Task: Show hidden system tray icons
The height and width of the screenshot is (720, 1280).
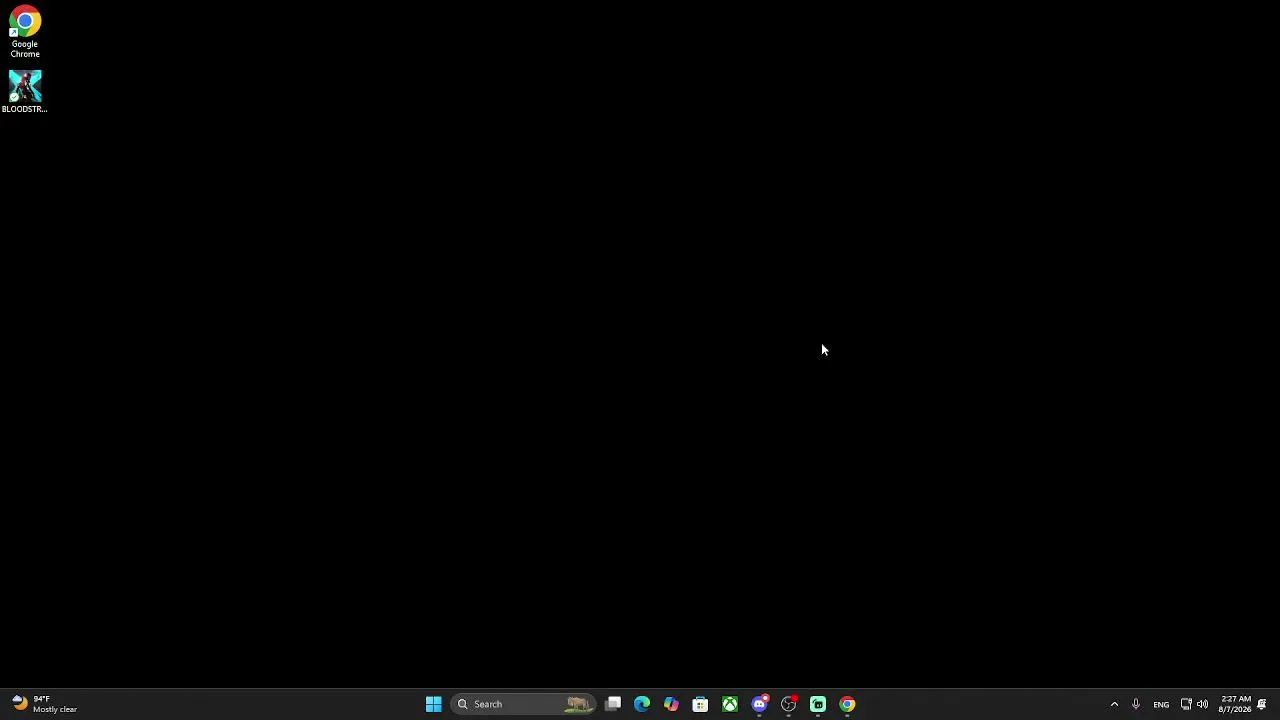Action: tap(1114, 704)
